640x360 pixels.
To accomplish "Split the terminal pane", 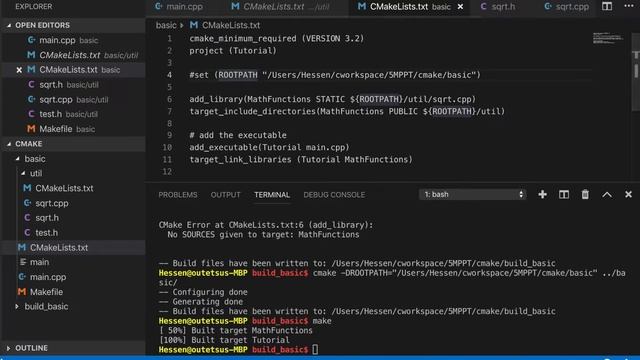I will point(564,195).
